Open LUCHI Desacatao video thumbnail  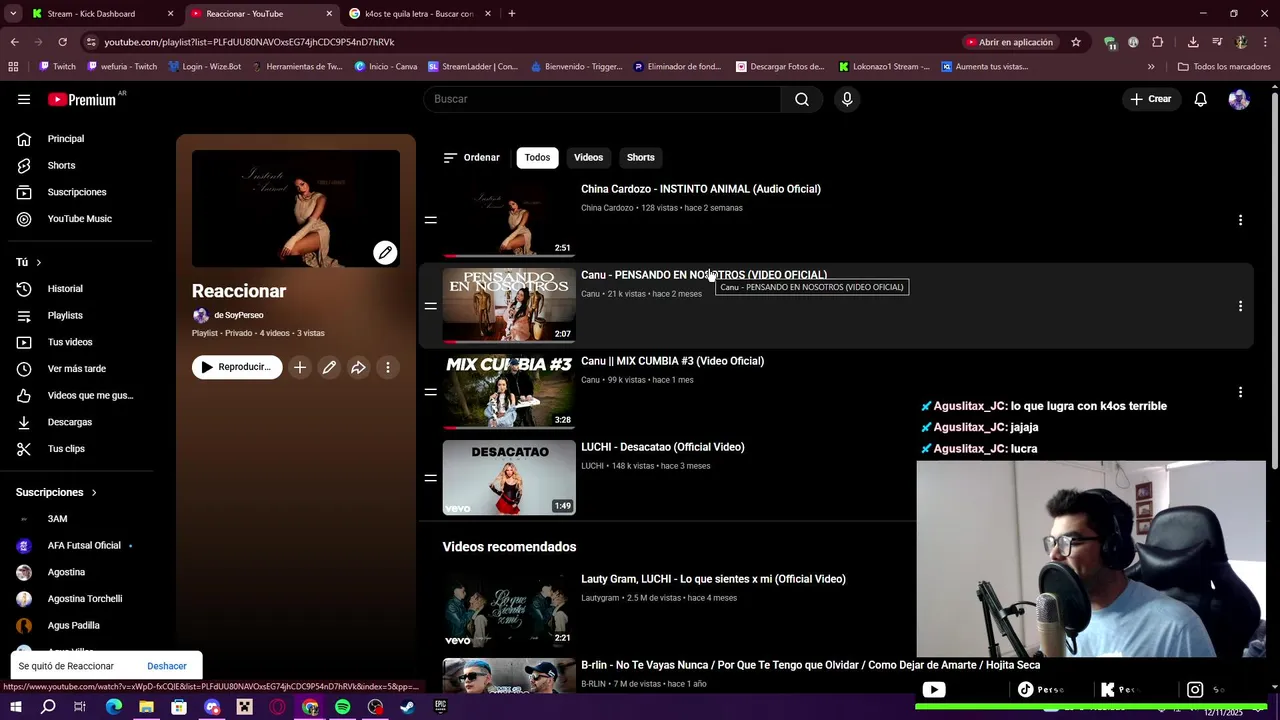(509, 478)
